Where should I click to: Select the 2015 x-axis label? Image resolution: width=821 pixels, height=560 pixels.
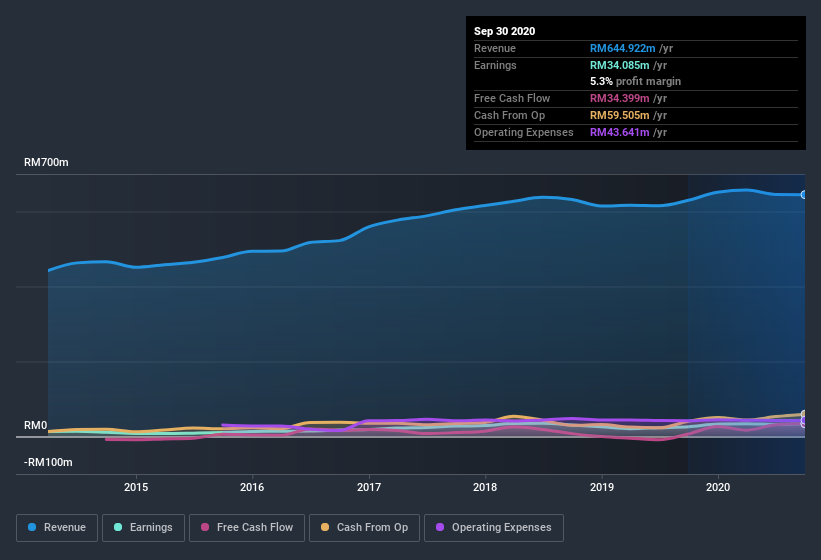[136, 488]
